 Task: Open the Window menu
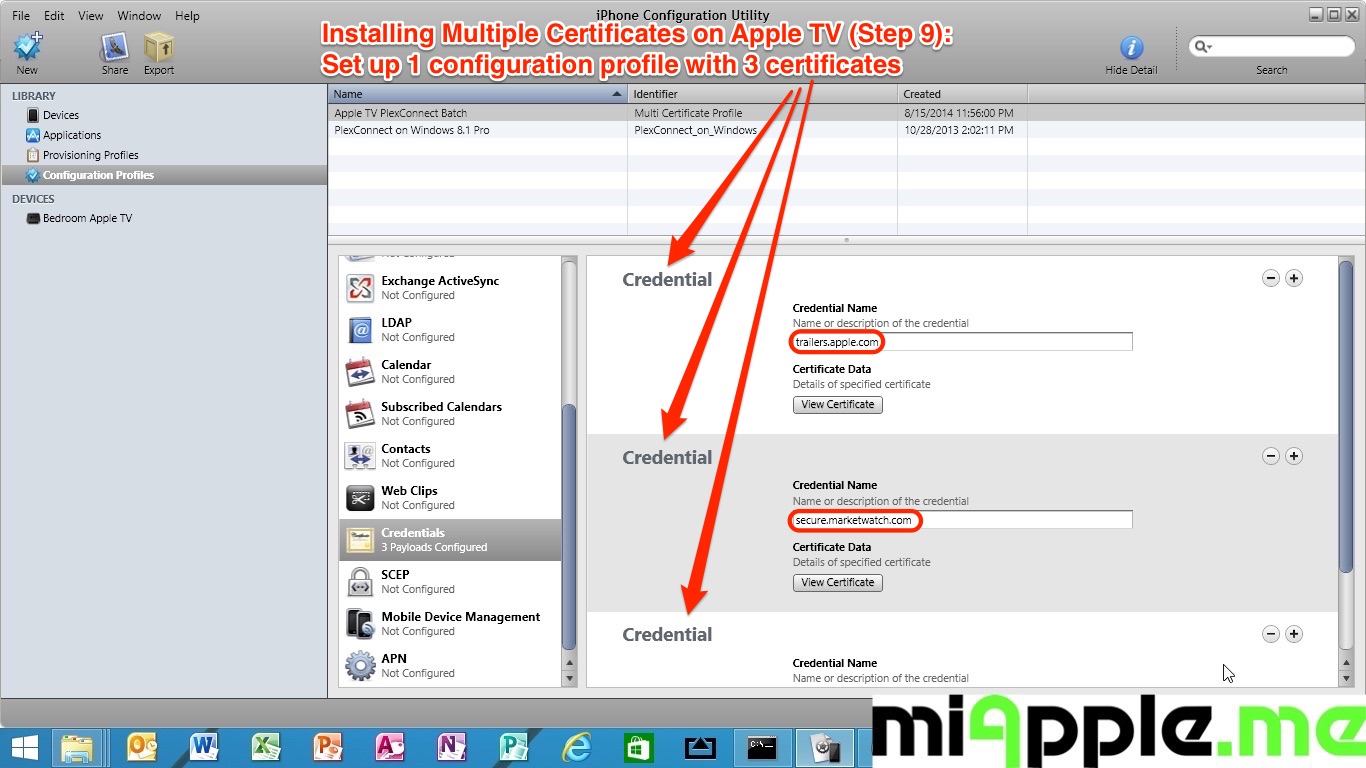[139, 16]
